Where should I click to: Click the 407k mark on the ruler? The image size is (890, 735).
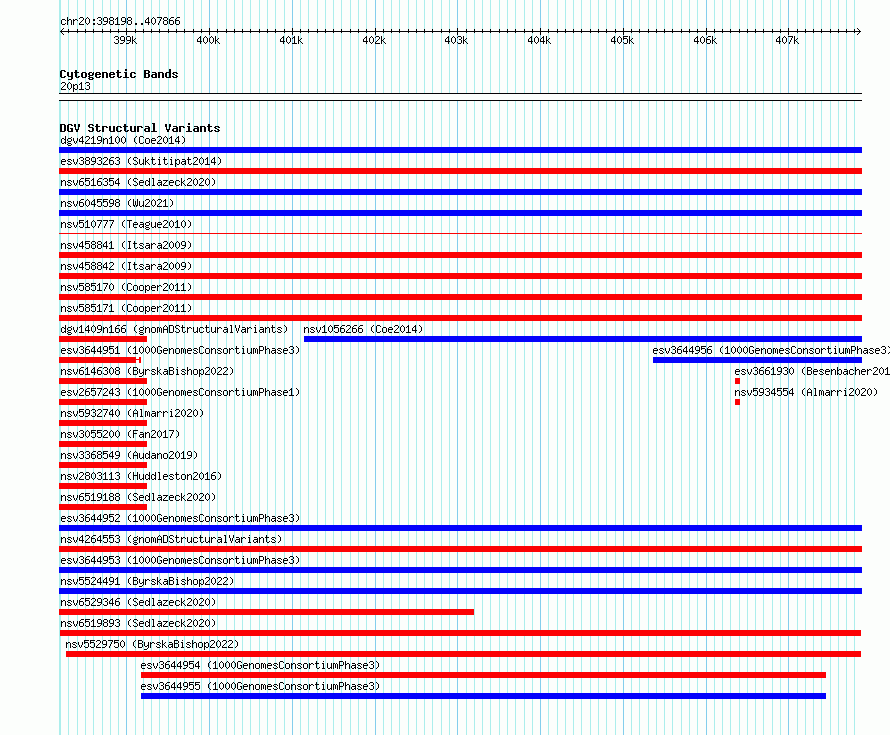(787, 40)
